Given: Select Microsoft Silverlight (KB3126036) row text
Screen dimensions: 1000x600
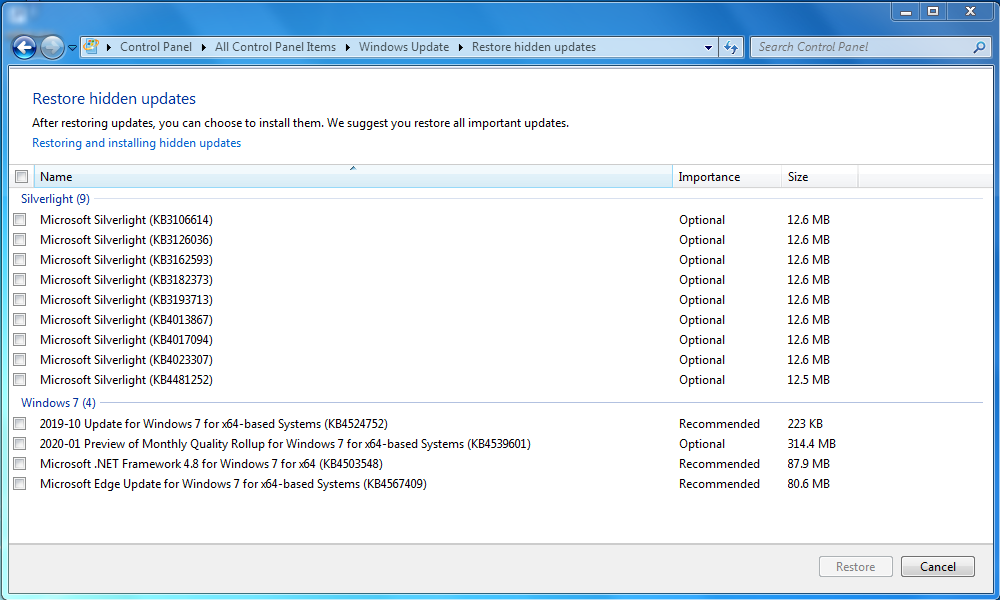Looking at the screenshot, I should (126, 240).
